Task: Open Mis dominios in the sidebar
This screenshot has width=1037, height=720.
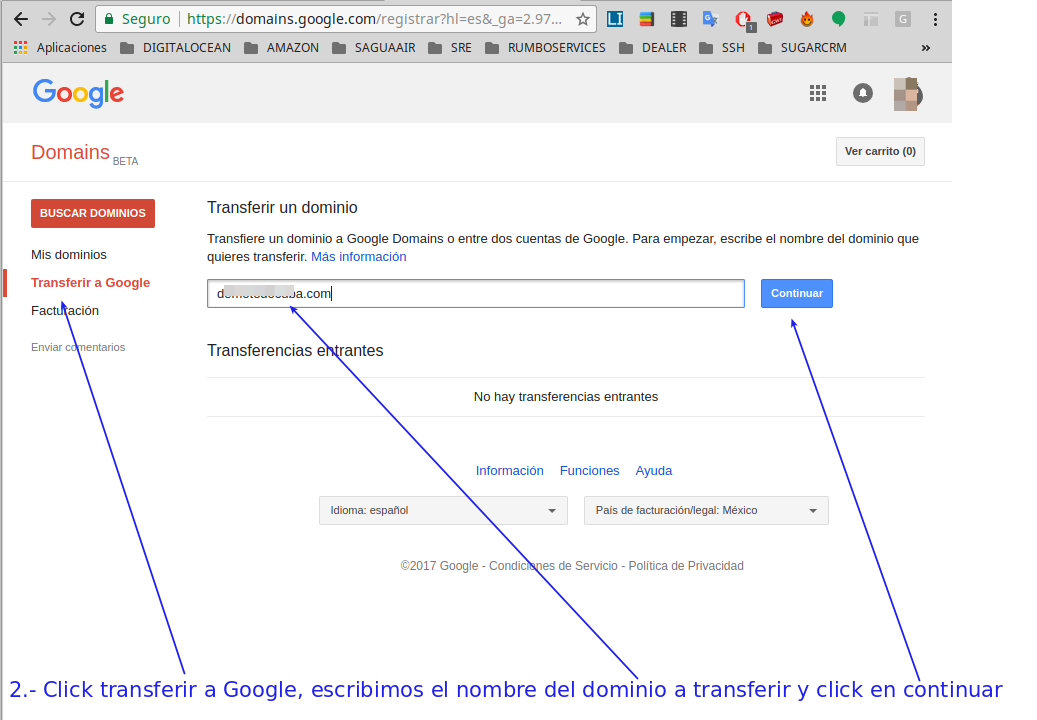Action: pyautogui.click(x=69, y=255)
